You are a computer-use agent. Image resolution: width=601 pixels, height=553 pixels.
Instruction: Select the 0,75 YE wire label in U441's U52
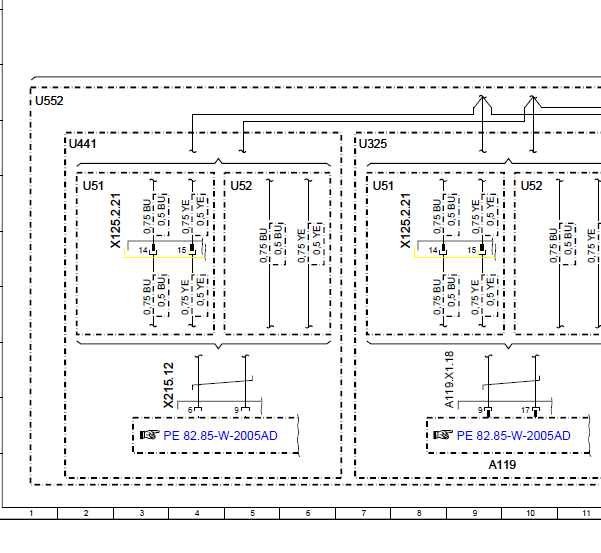click(301, 246)
